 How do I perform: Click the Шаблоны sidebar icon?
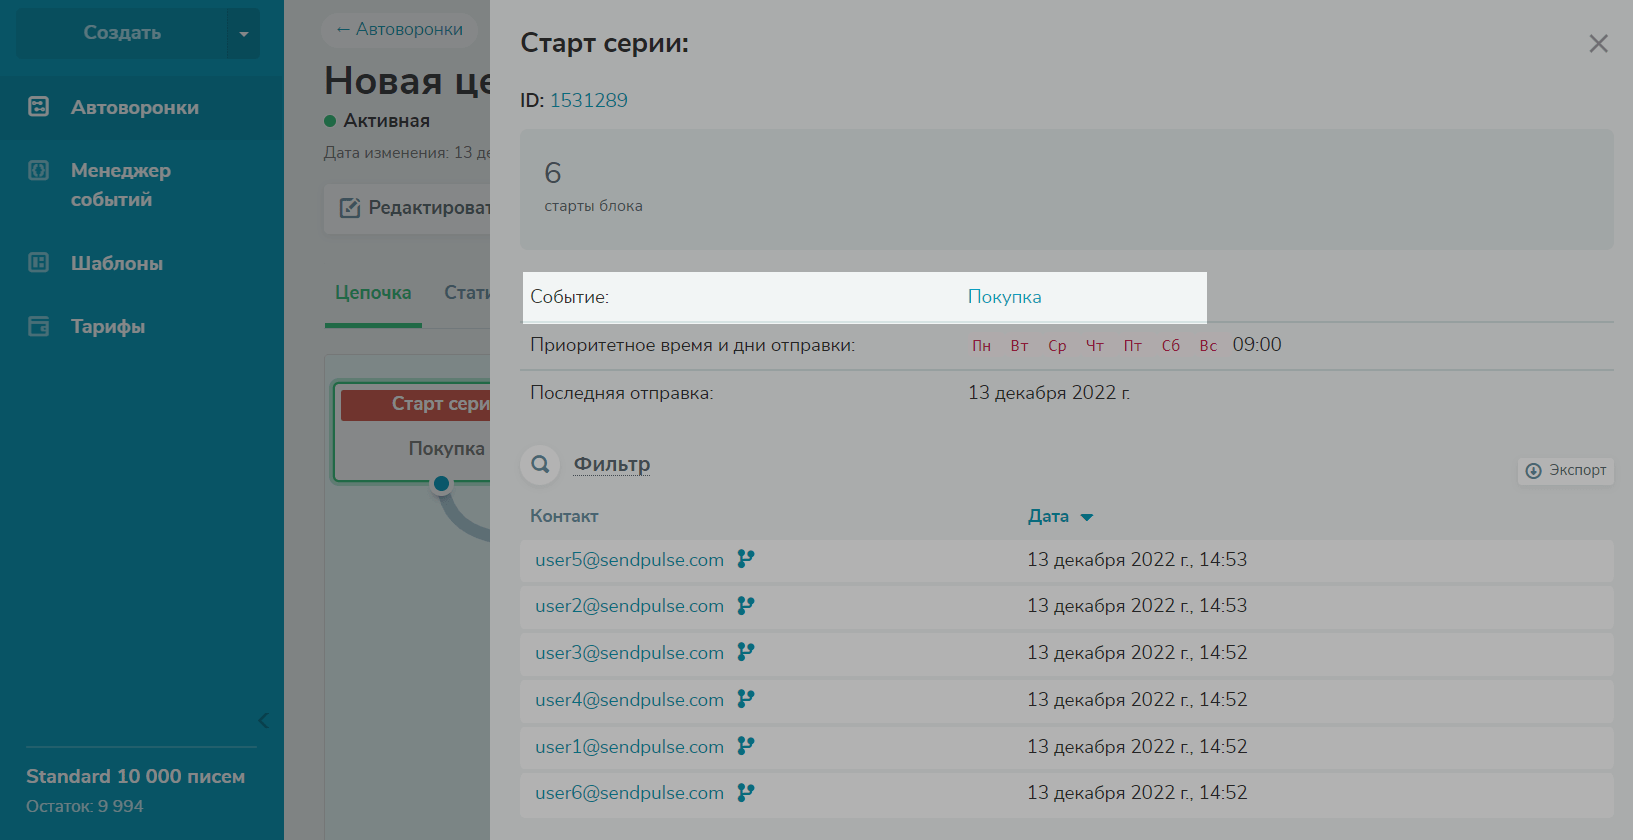click(x=39, y=263)
